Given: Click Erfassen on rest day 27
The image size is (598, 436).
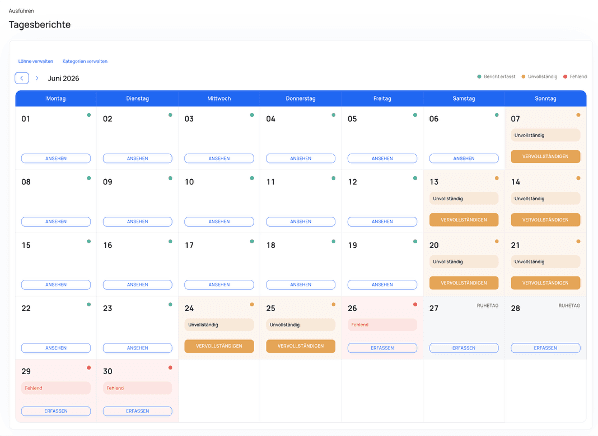Looking at the screenshot, I should [464, 348].
